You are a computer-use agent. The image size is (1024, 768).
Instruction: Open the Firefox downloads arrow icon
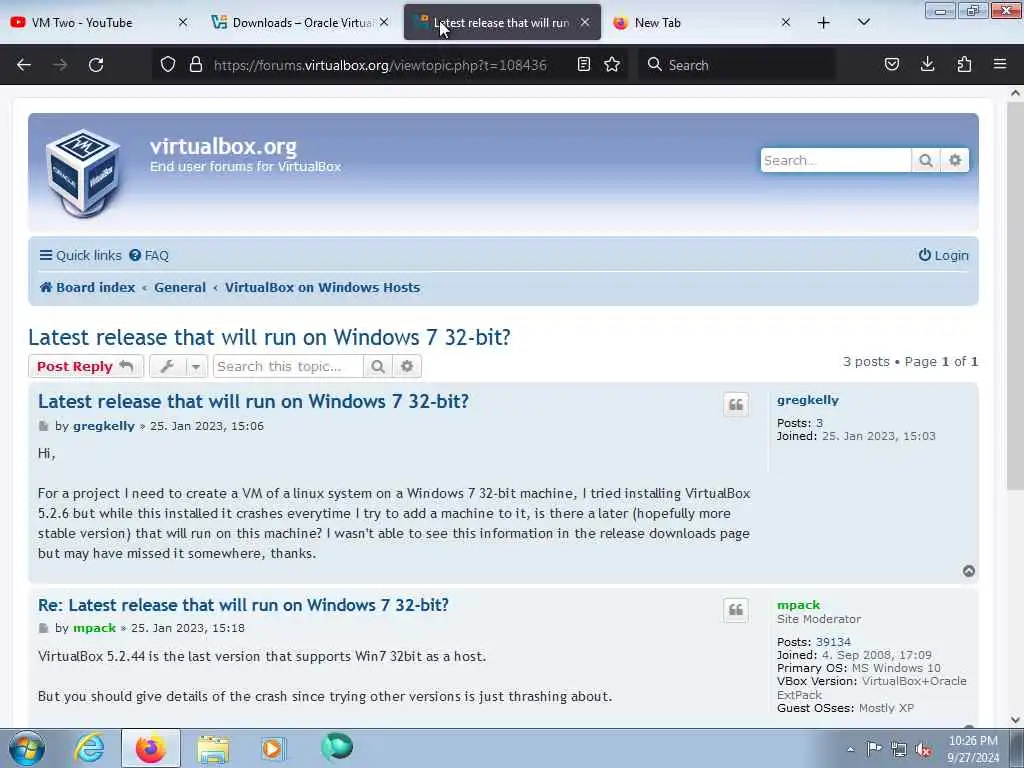pos(927,64)
